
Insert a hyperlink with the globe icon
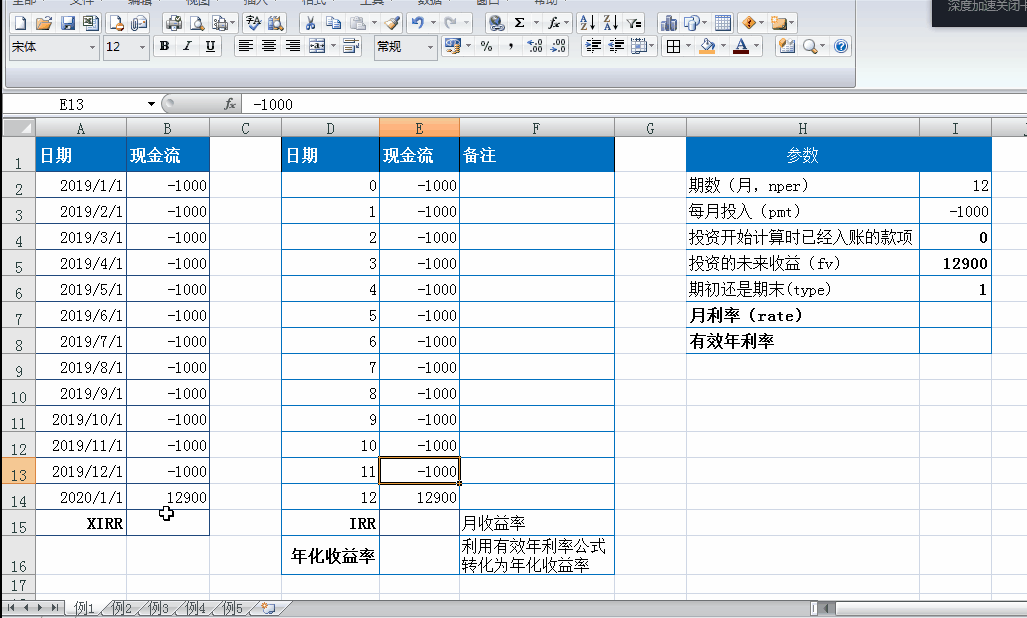pos(496,24)
